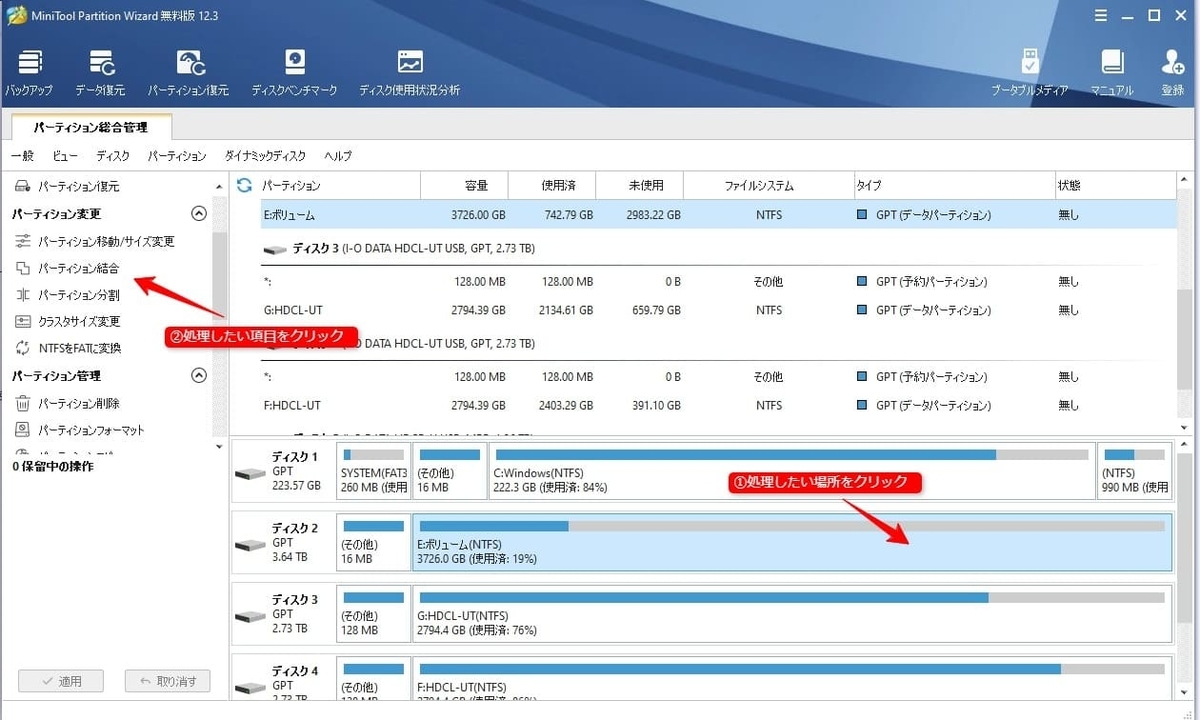Screen dimensions: 1200x720
Task: Click the 適用 apply button
Action: 61,681
